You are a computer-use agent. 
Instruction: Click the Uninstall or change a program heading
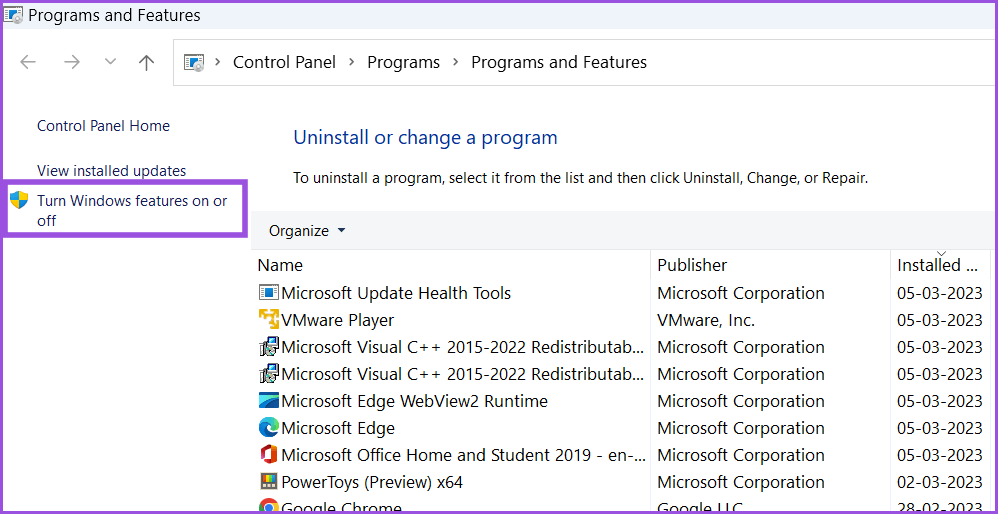(425, 137)
